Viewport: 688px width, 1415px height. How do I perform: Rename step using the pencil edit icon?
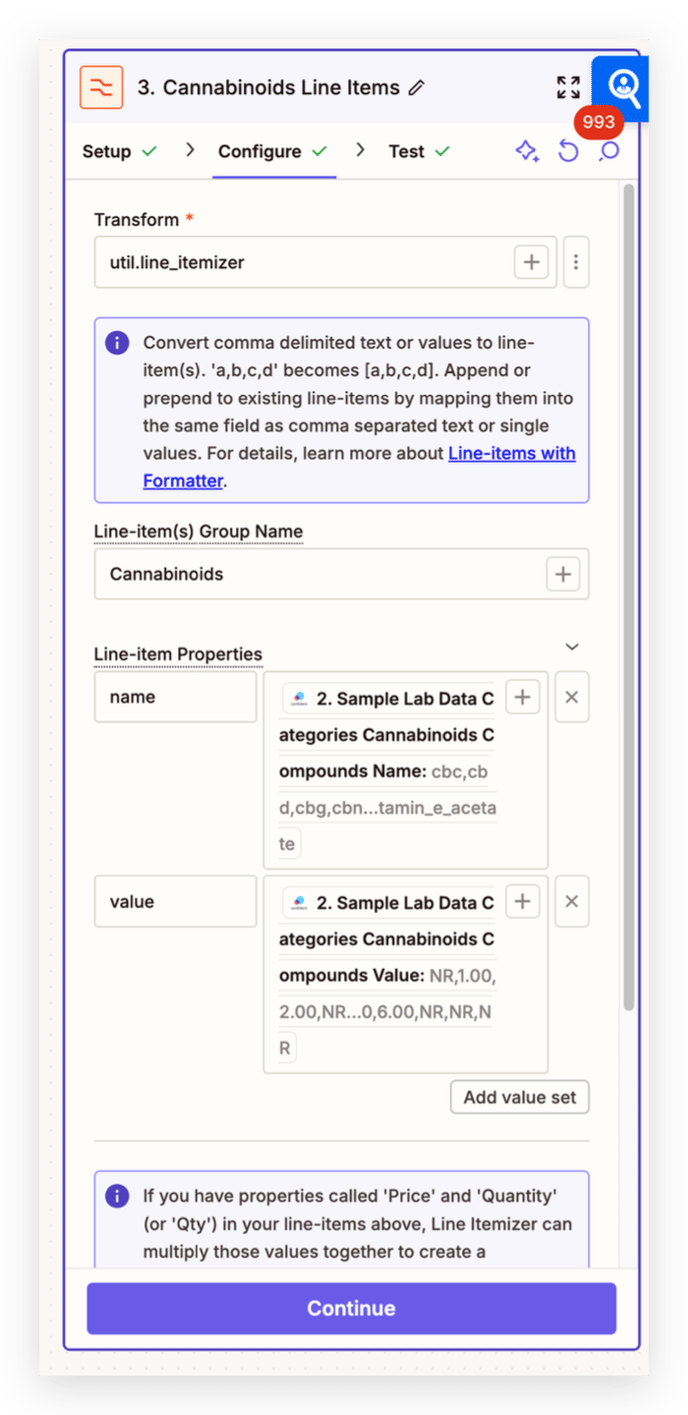tap(417, 88)
